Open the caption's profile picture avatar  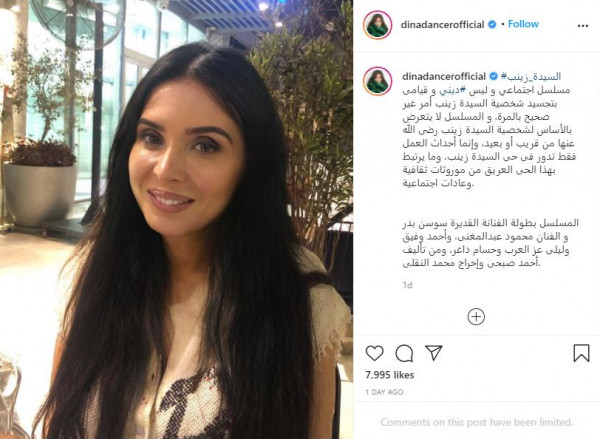[377, 81]
